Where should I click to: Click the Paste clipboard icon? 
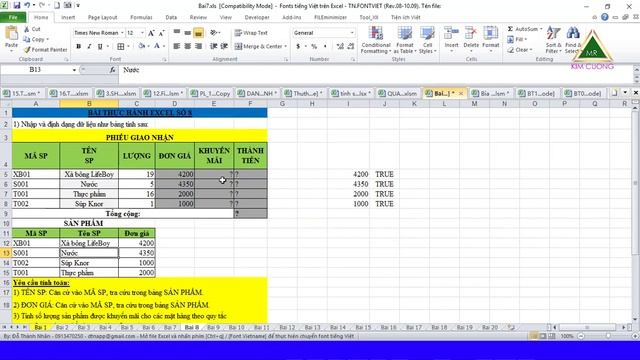[11, 34]
